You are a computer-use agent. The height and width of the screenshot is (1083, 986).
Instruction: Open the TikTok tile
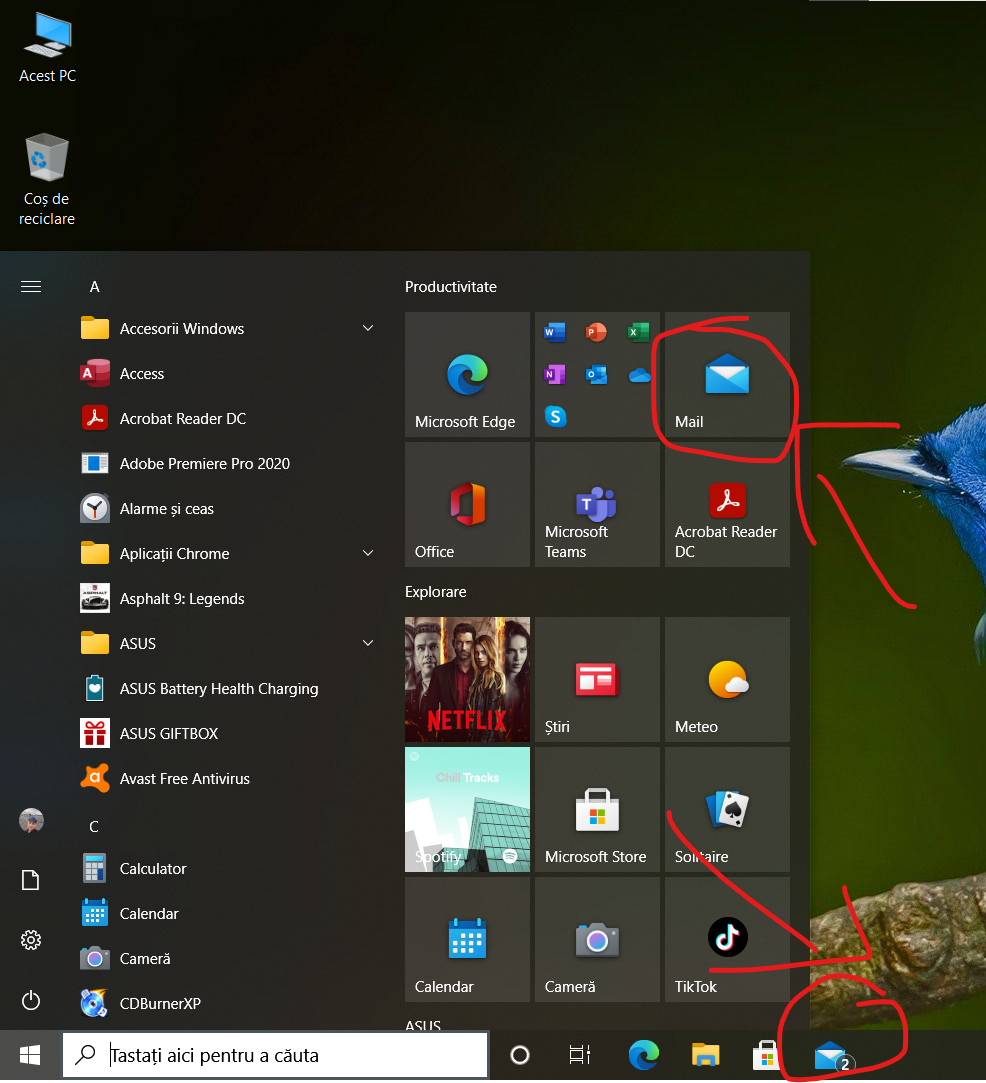pyautogui.click(x=727, y=939)
